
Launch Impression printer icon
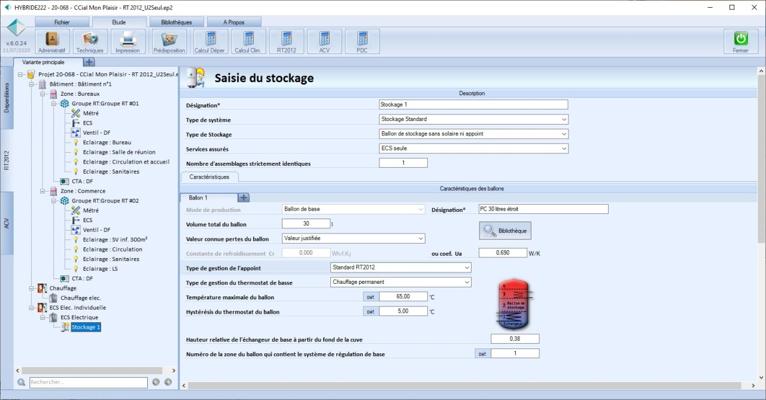click(127, 41)
